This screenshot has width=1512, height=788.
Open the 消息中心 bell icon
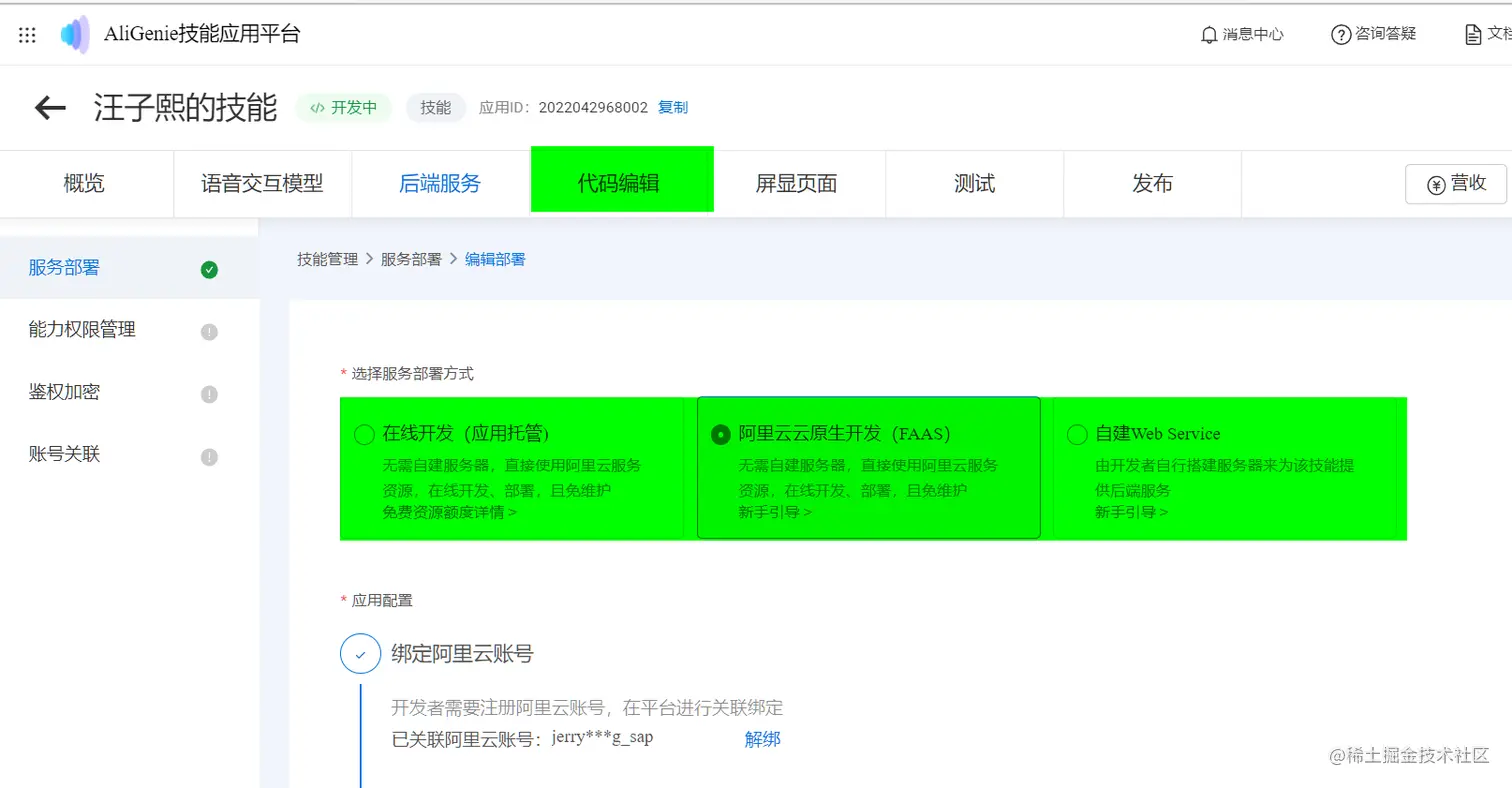1209,35
